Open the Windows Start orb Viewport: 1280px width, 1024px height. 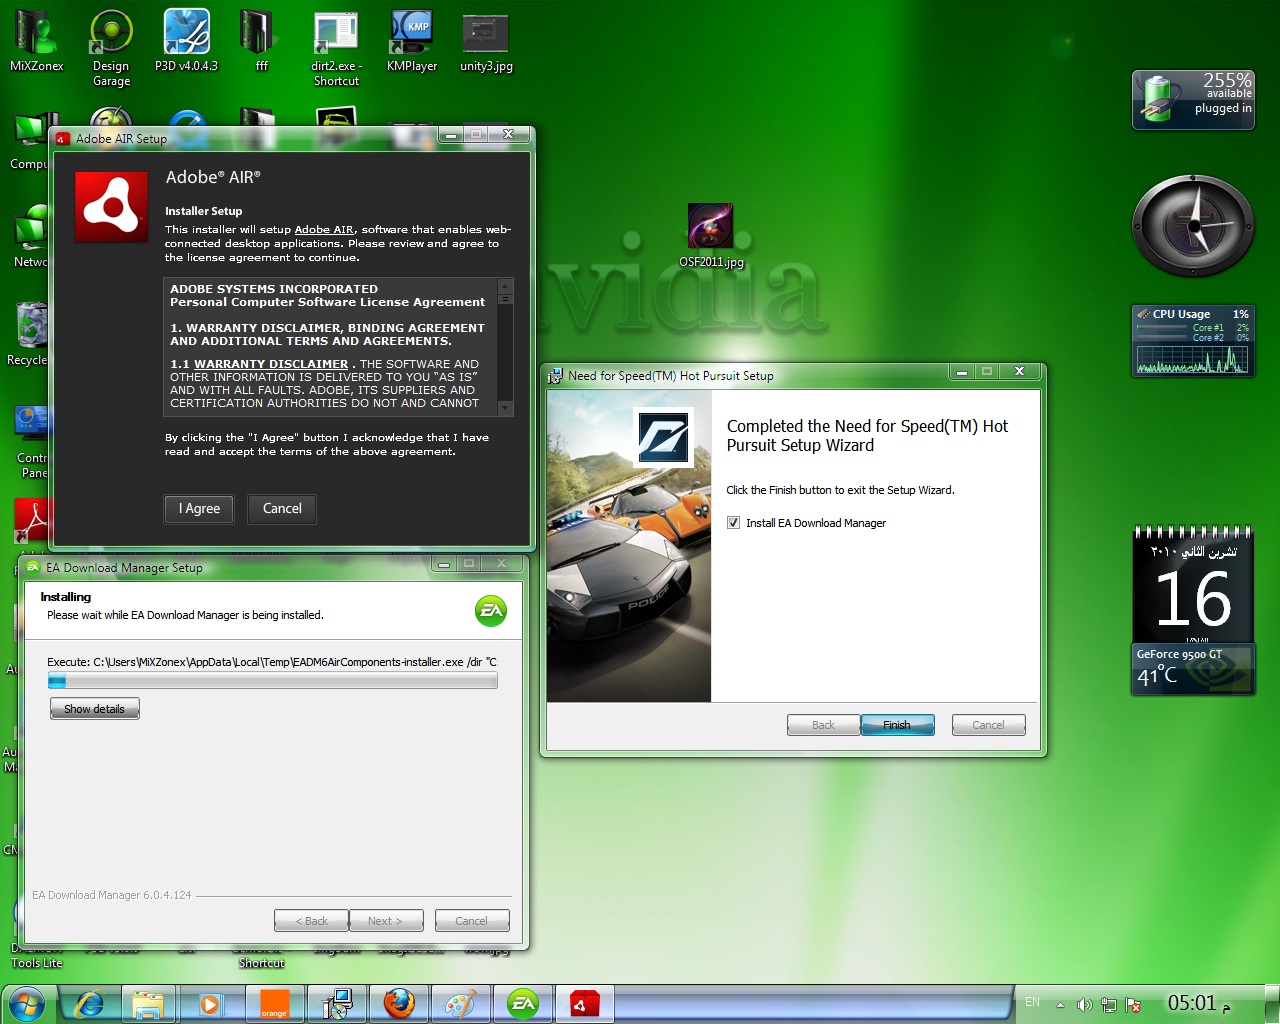27,1004
